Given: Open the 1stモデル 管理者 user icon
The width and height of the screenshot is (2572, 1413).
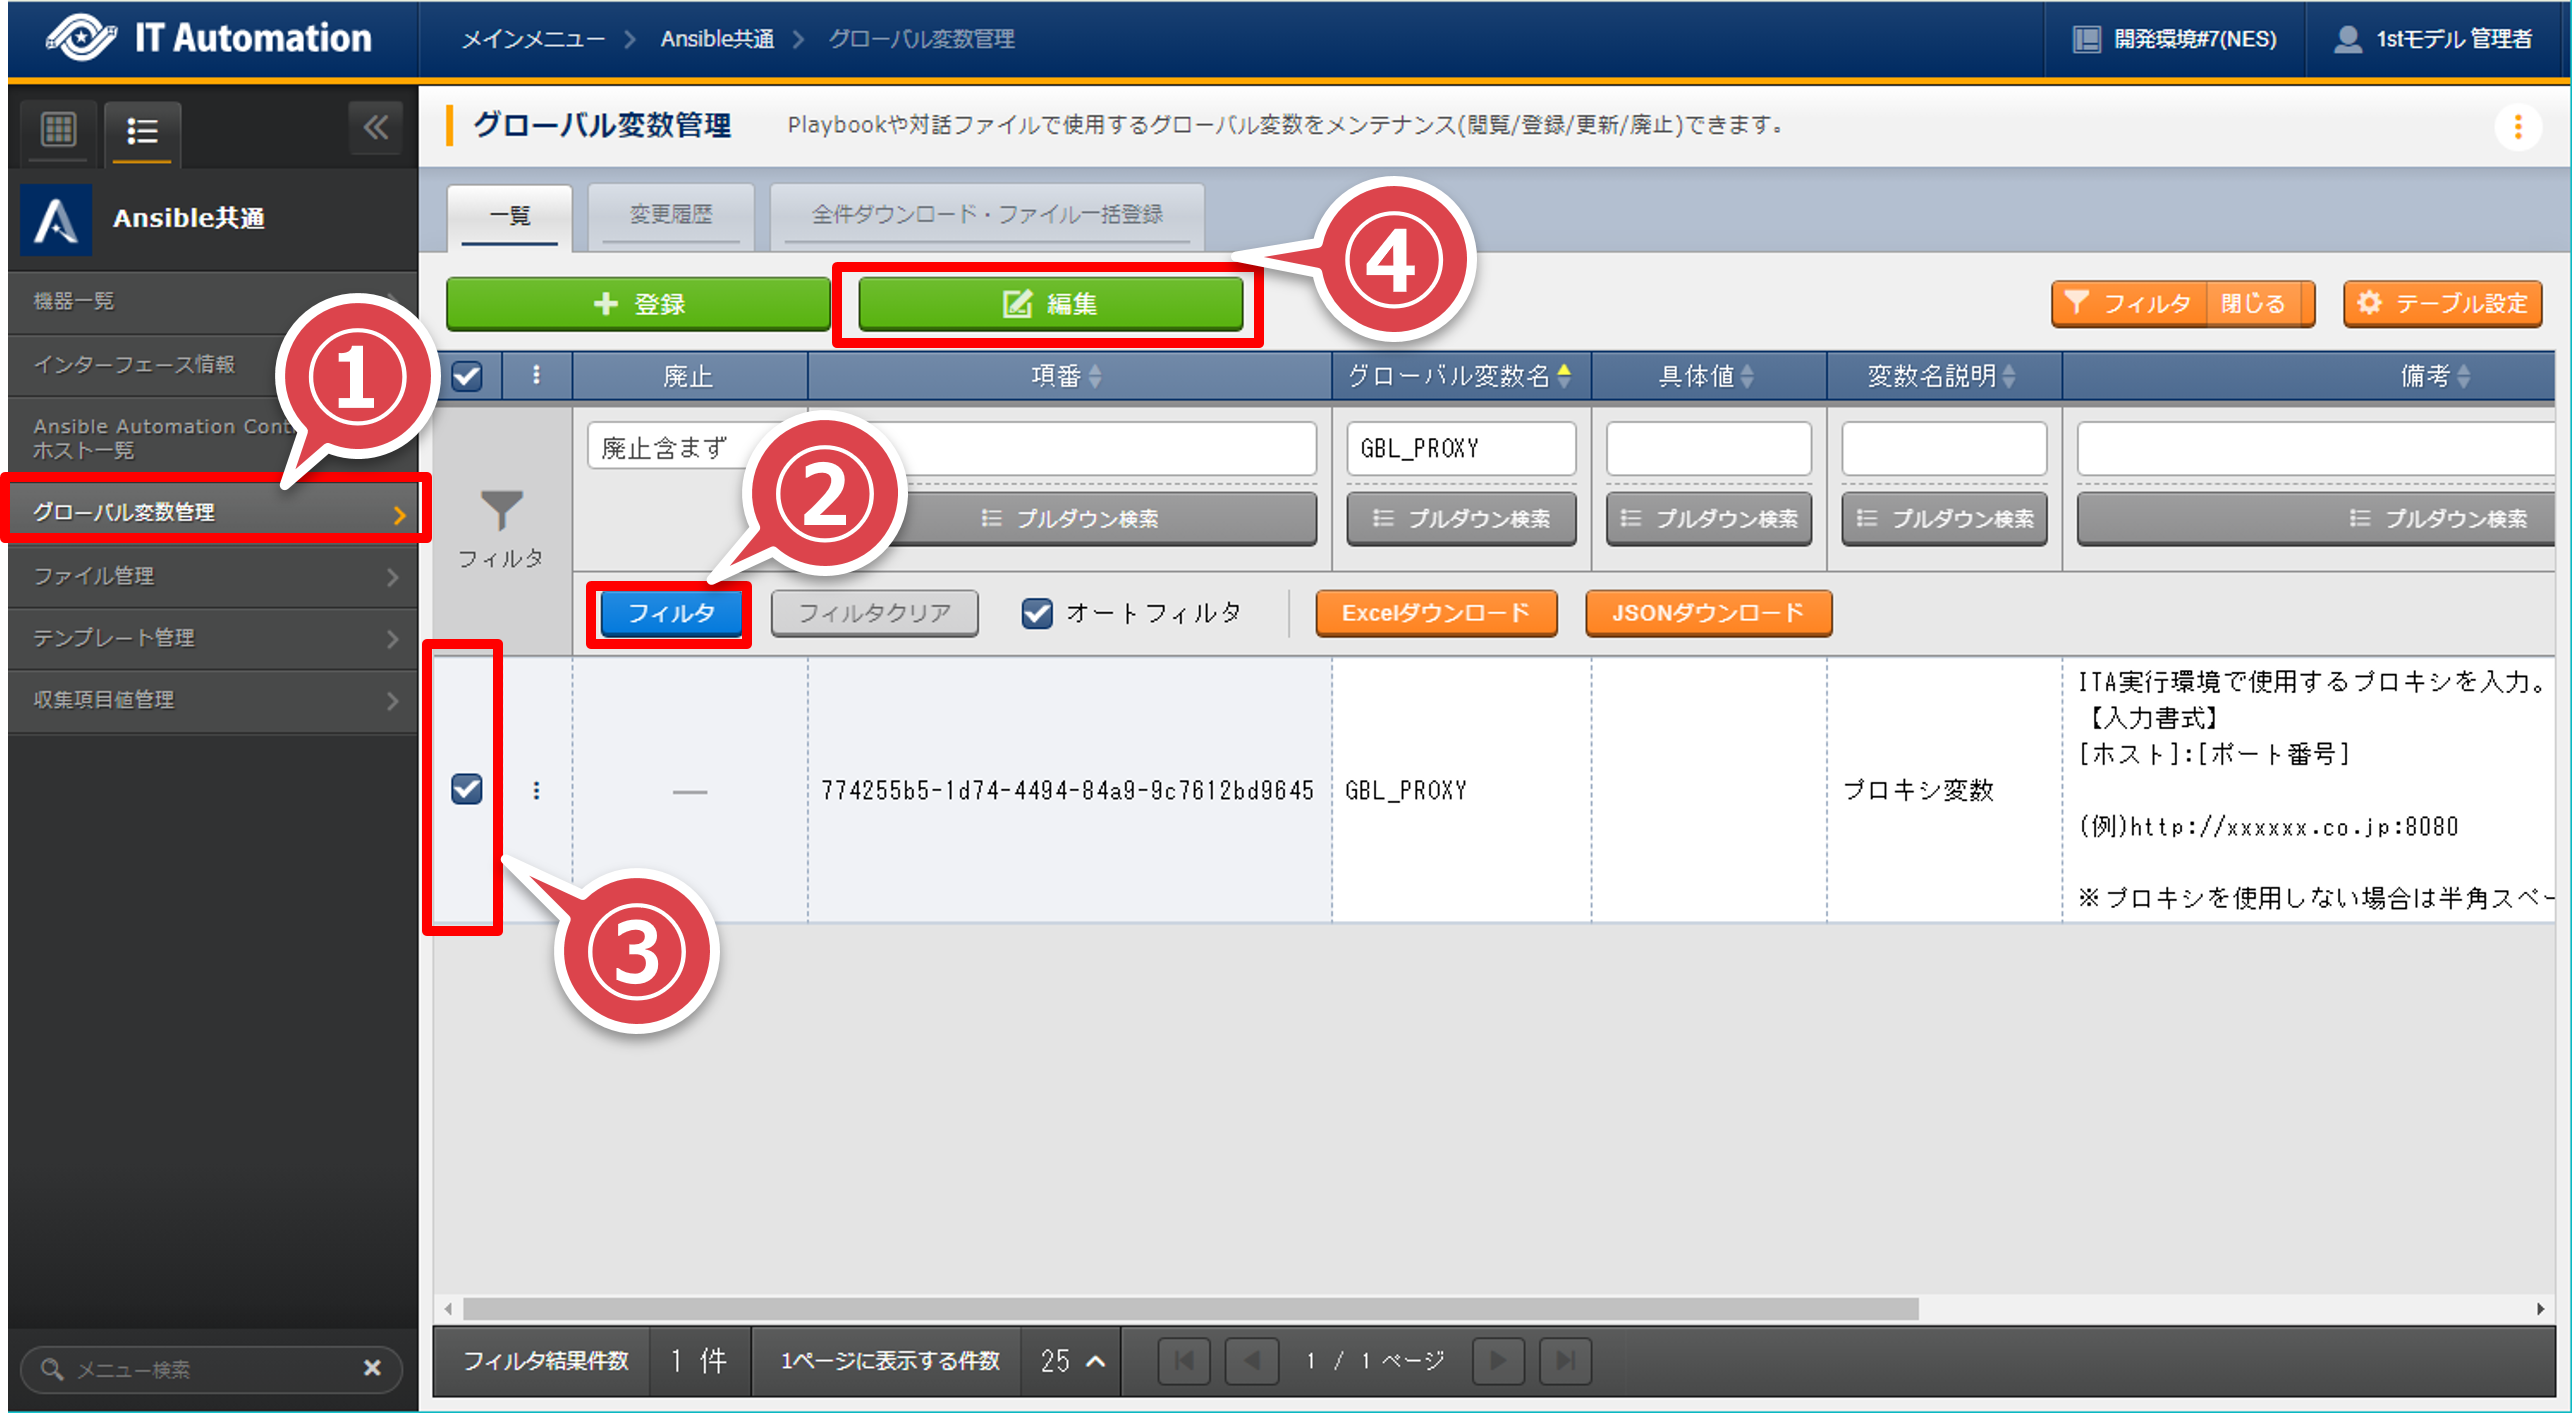Looking at the screenshot, I should coord(2347,39).
